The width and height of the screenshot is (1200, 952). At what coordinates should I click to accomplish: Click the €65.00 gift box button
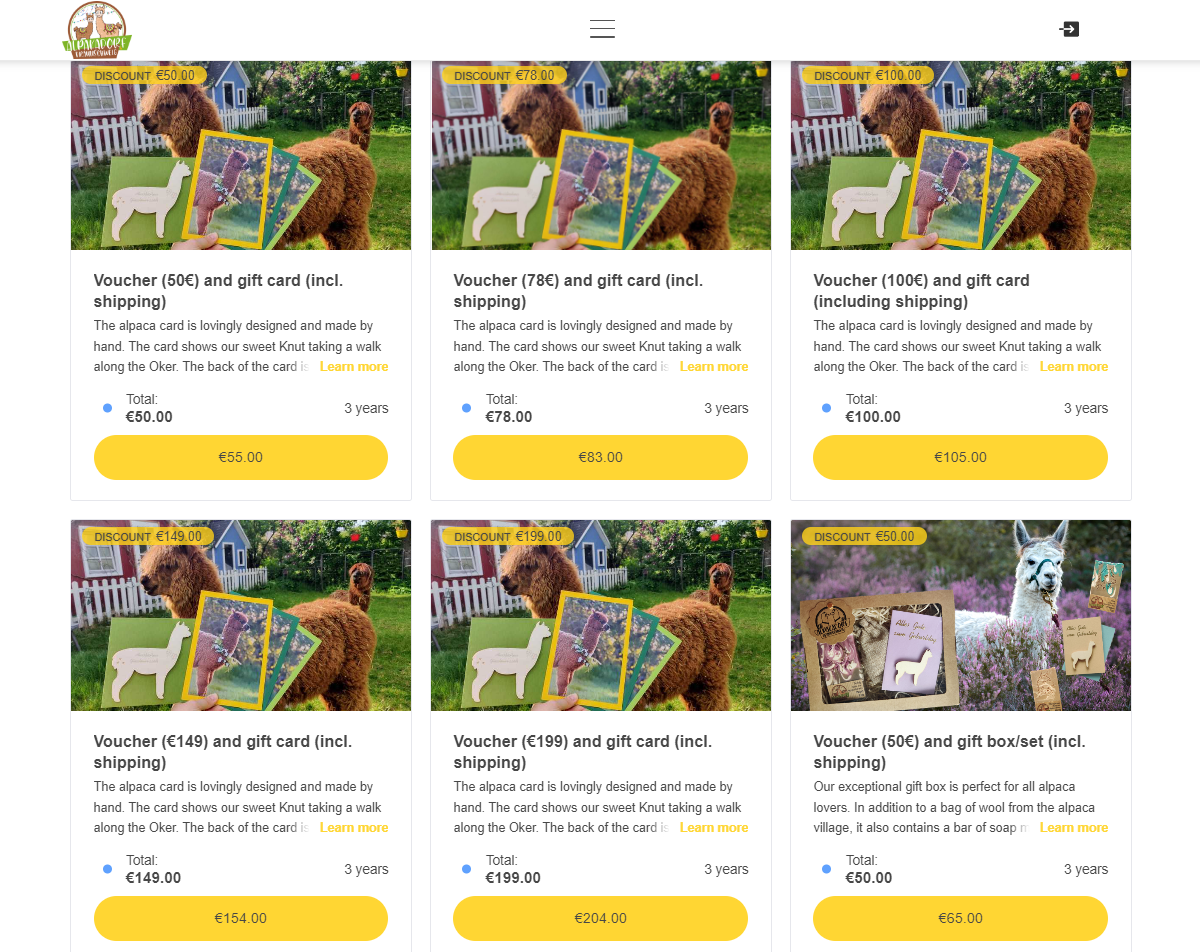click(960, 918)
